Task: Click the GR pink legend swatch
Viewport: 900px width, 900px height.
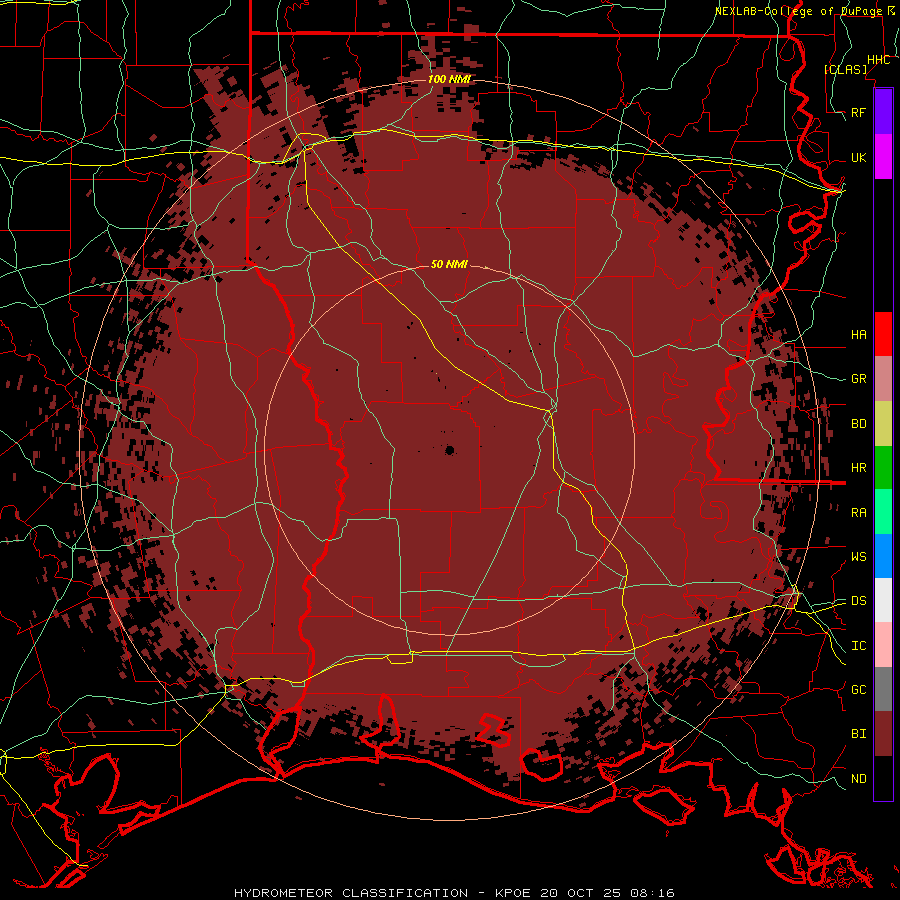Action: [x=883, y=379]
